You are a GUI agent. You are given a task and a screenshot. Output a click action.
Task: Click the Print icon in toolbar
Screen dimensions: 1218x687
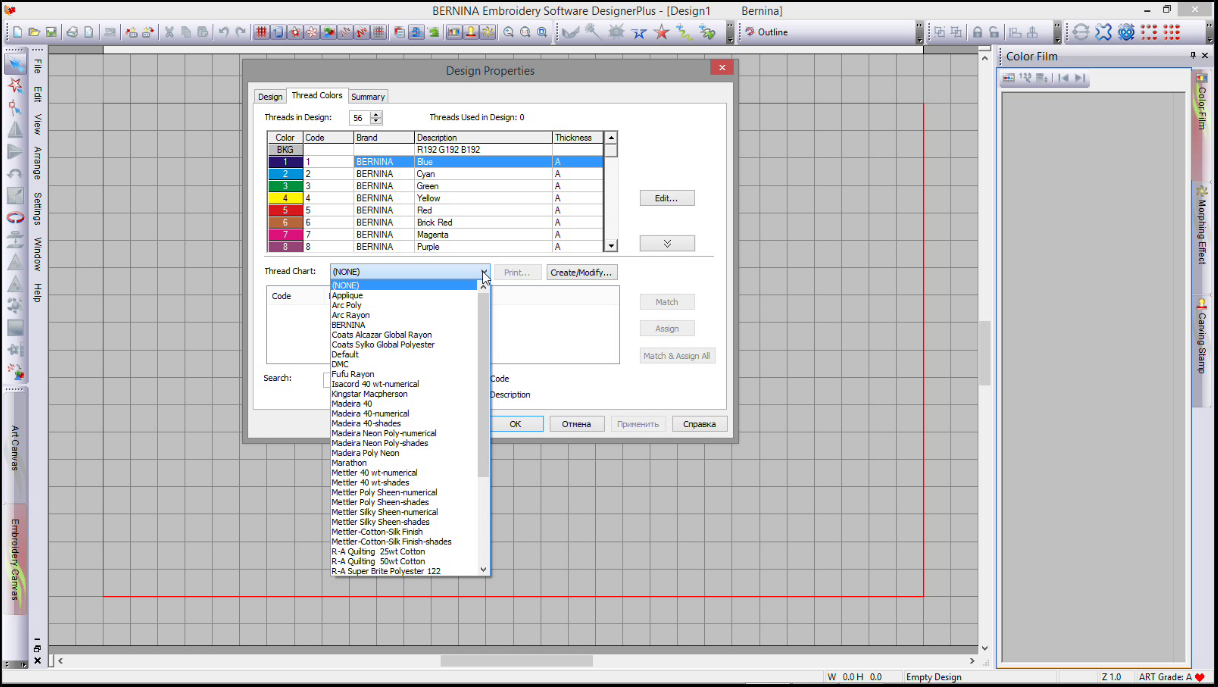(73, 32)
